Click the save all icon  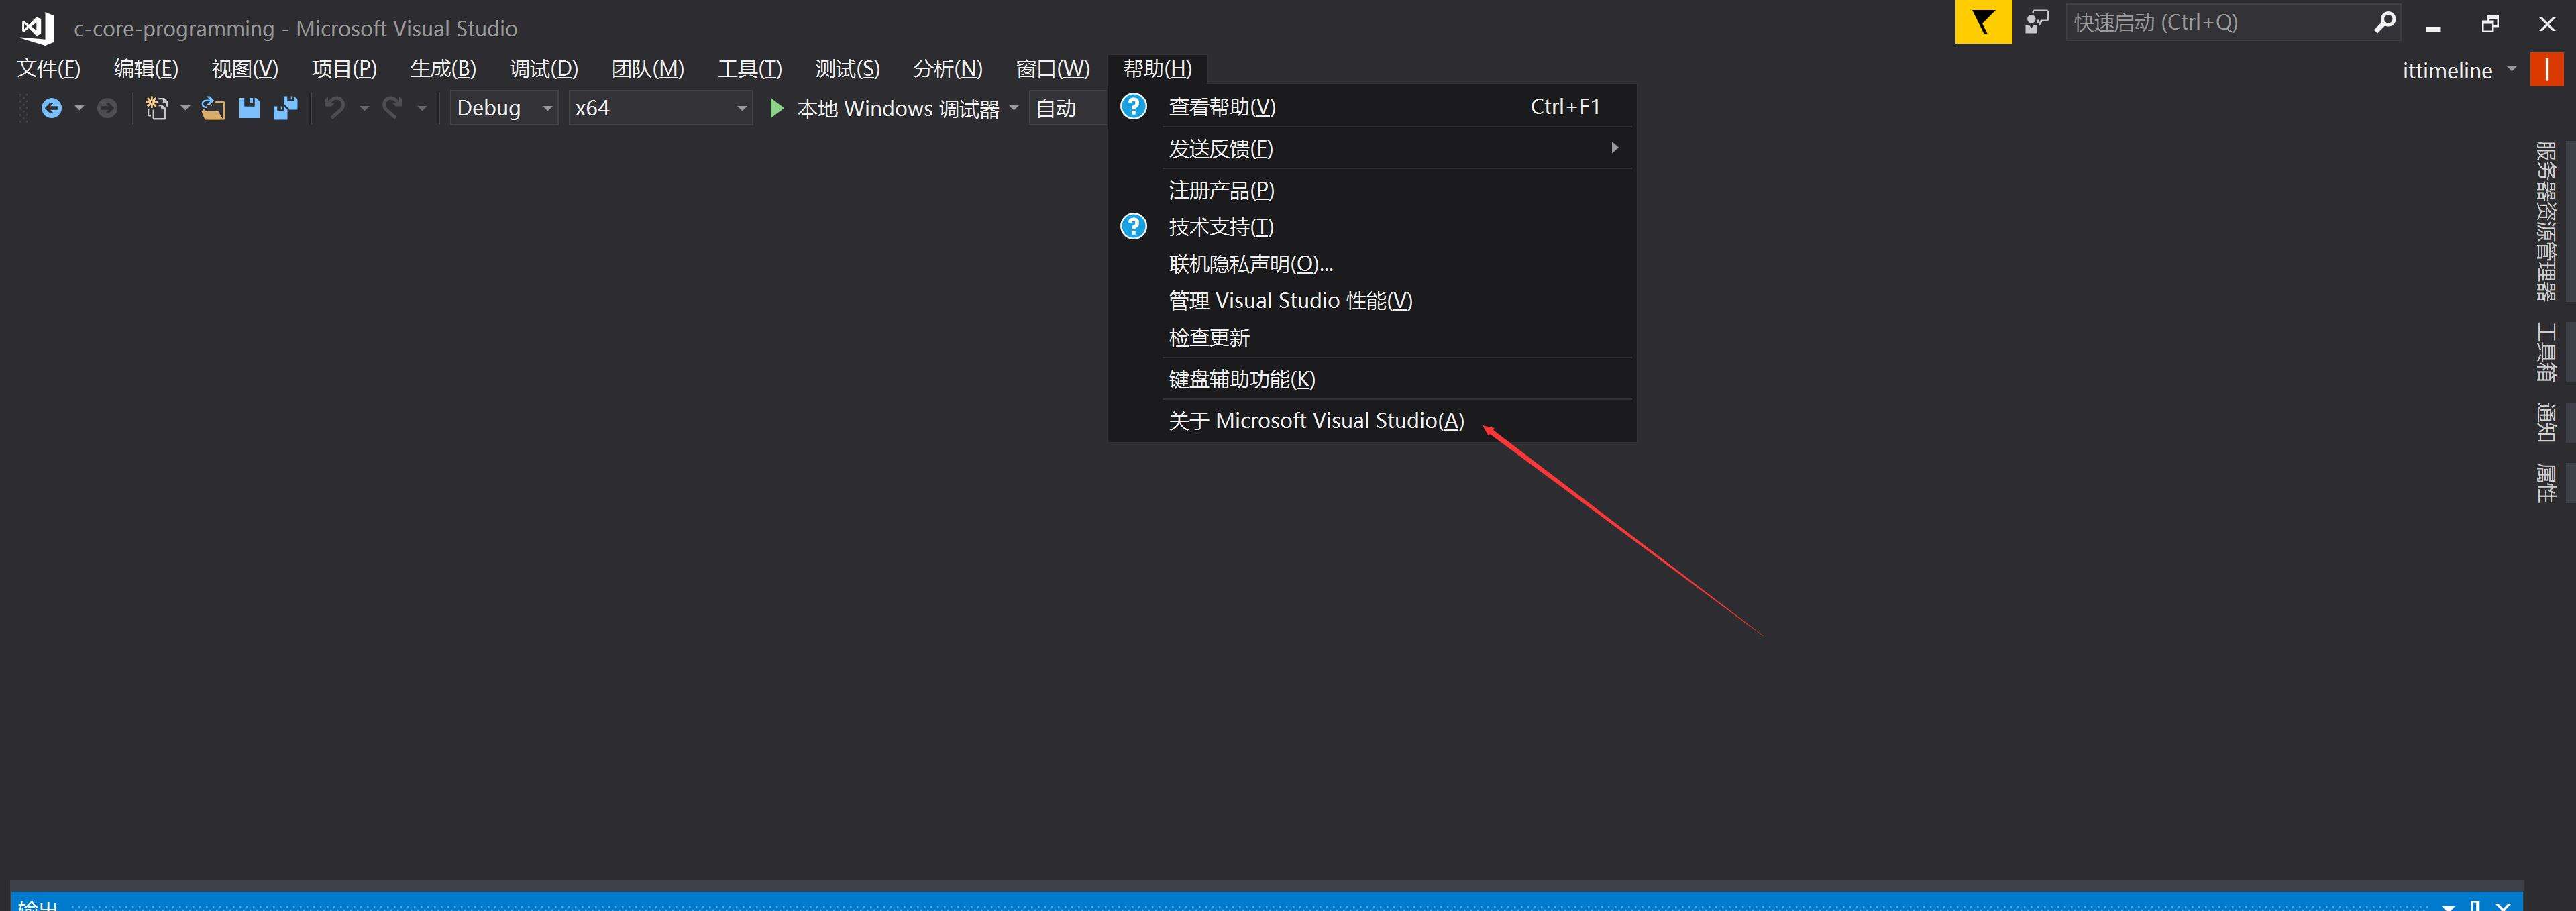click(x=286, y=108)
